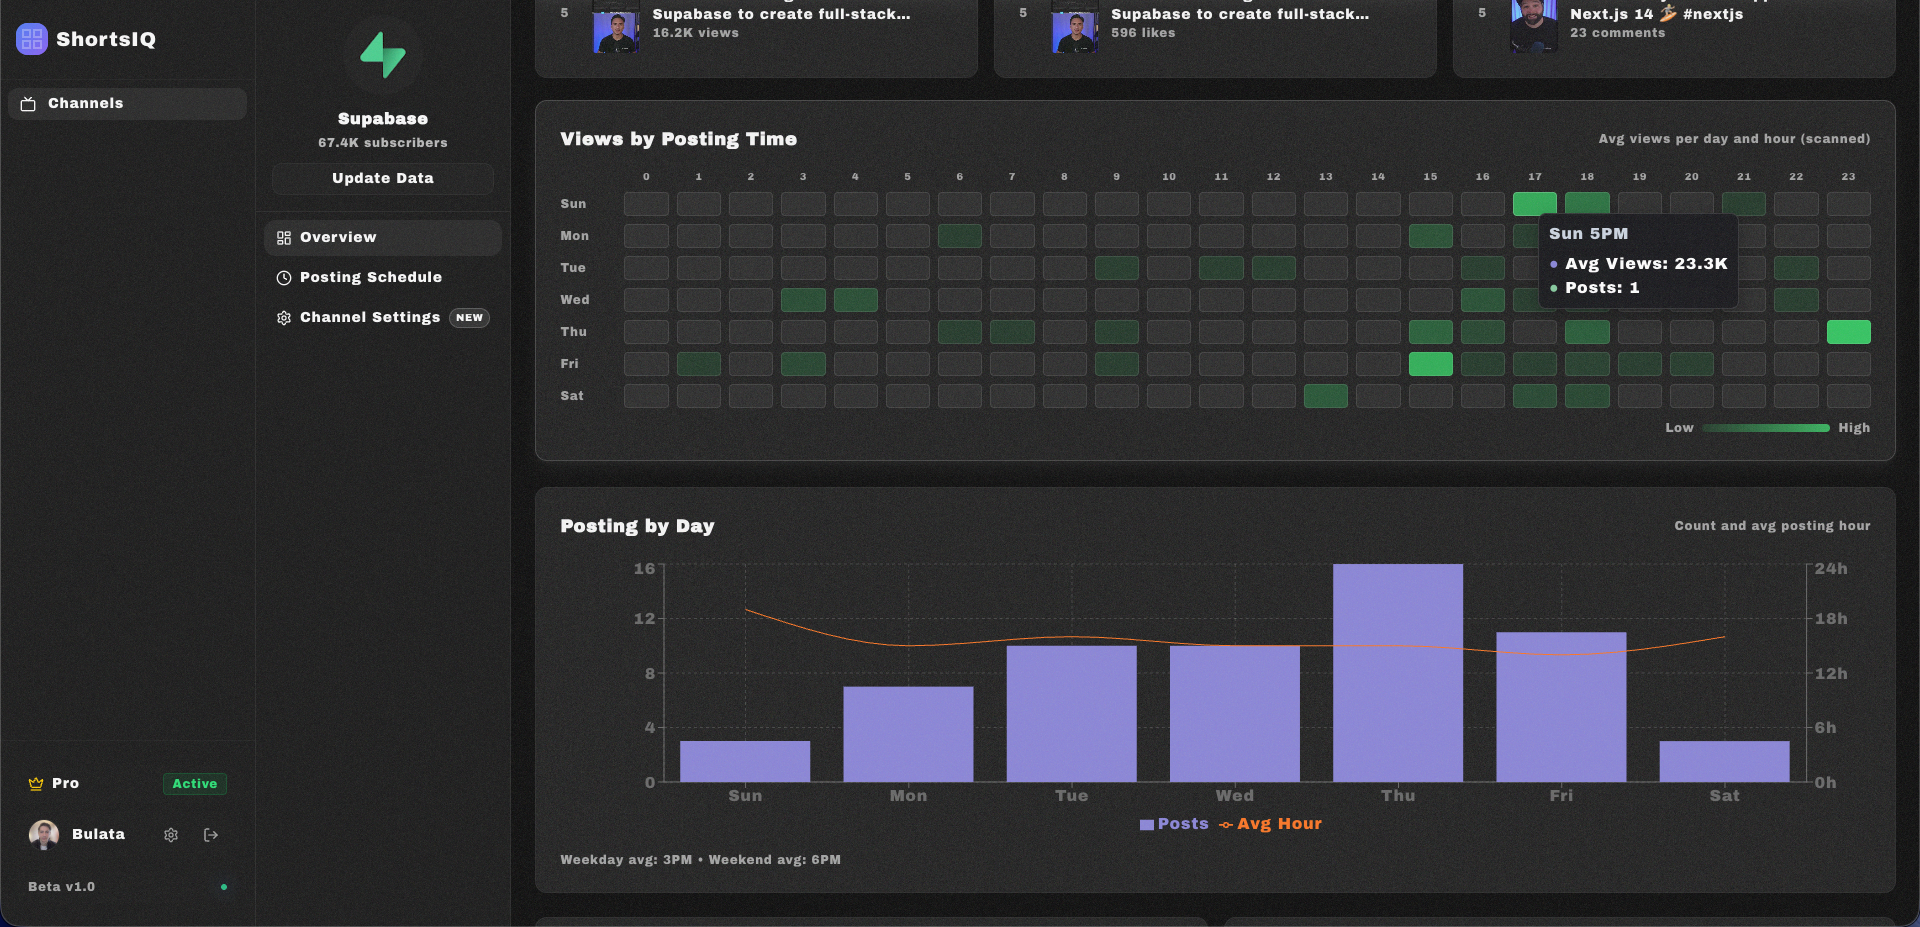
Task: Click the Mon bar in Posting by Day
Action: point(908,734)
